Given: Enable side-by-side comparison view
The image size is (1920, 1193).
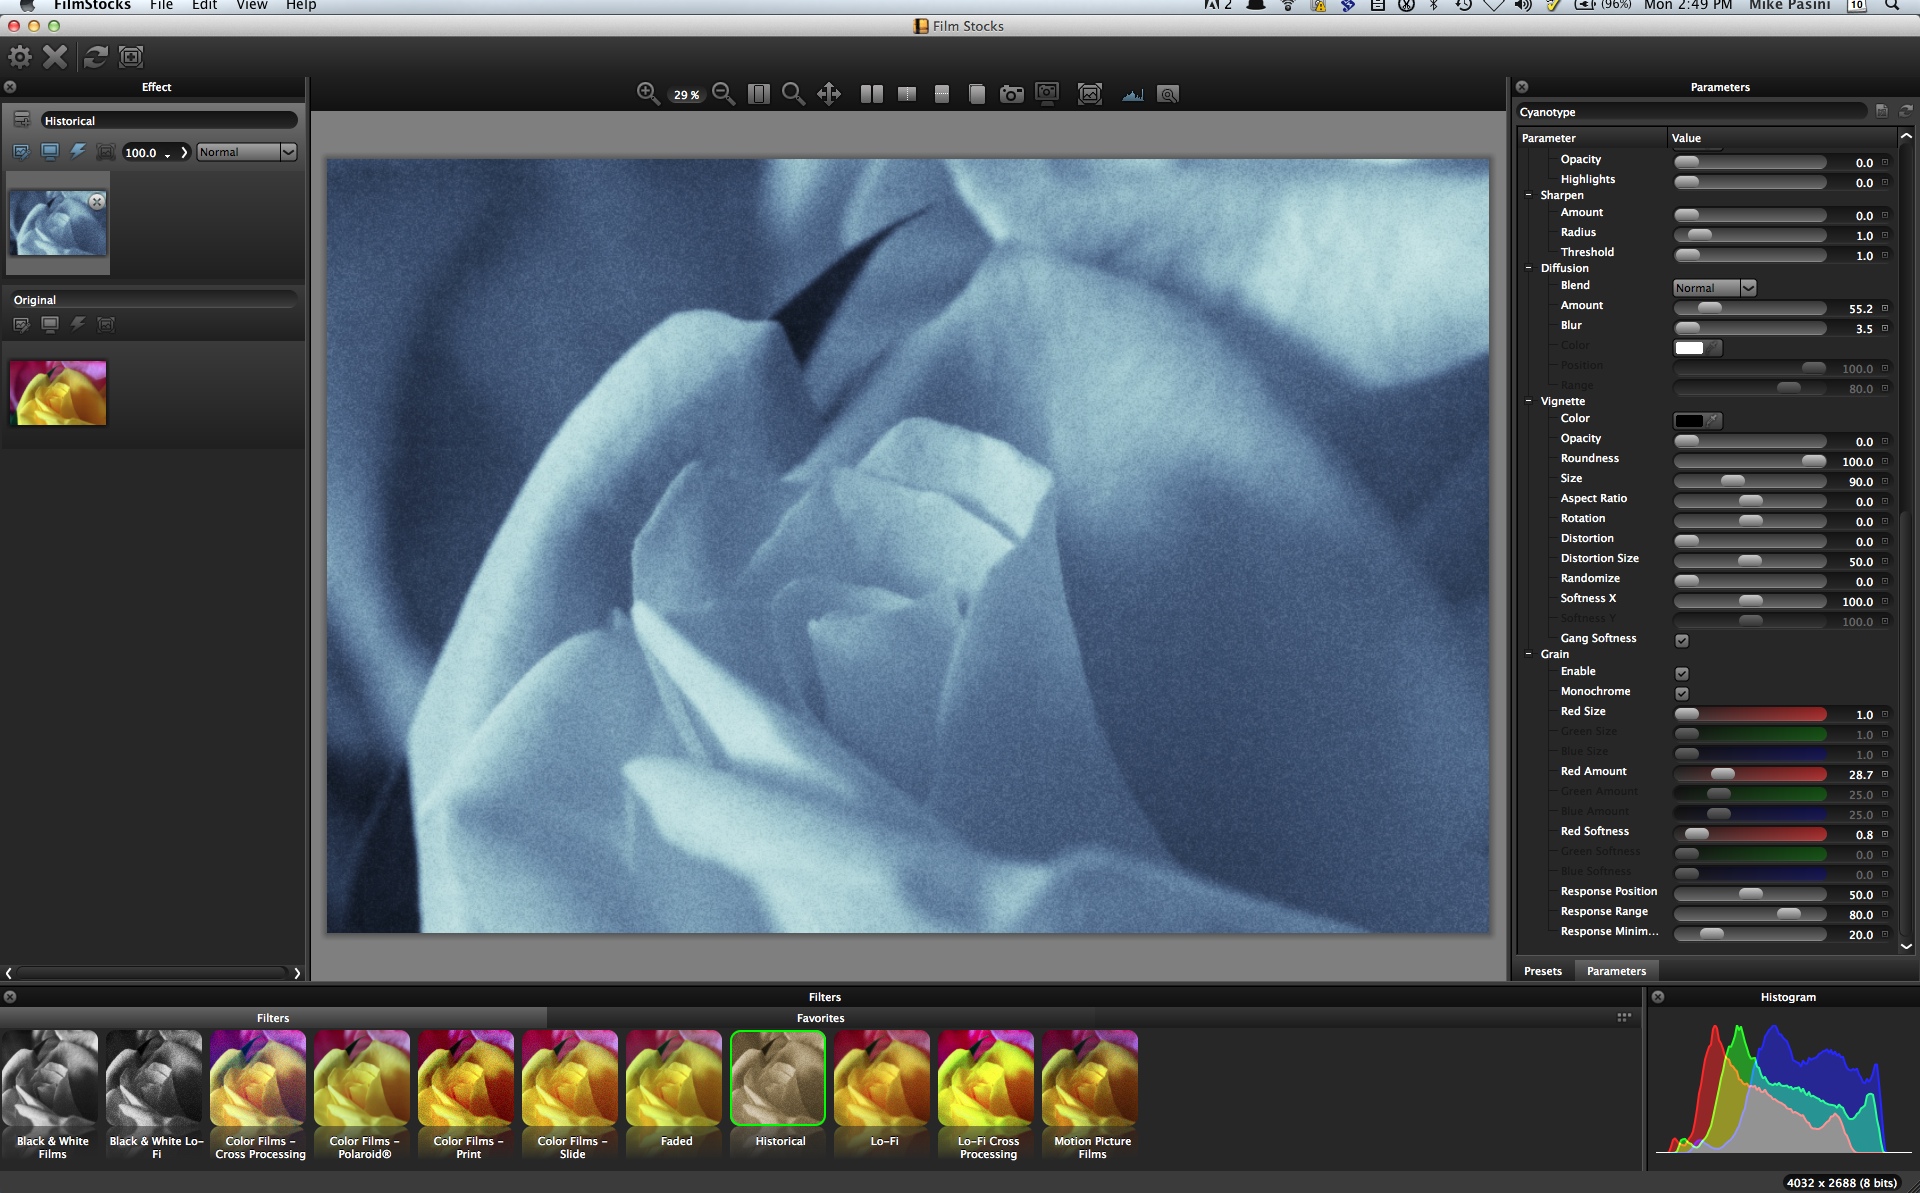Looking at the screenshot, I should pyautogui.click(x=871, y=94).
